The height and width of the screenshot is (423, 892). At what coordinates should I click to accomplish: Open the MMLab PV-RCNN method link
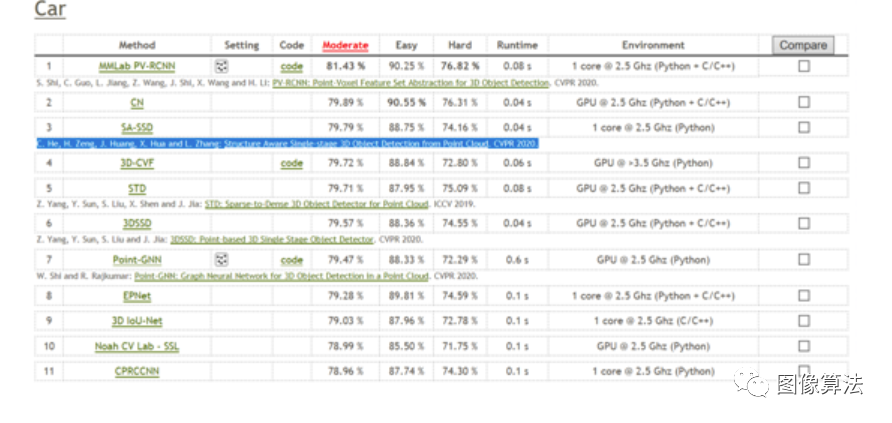[137, 66]
